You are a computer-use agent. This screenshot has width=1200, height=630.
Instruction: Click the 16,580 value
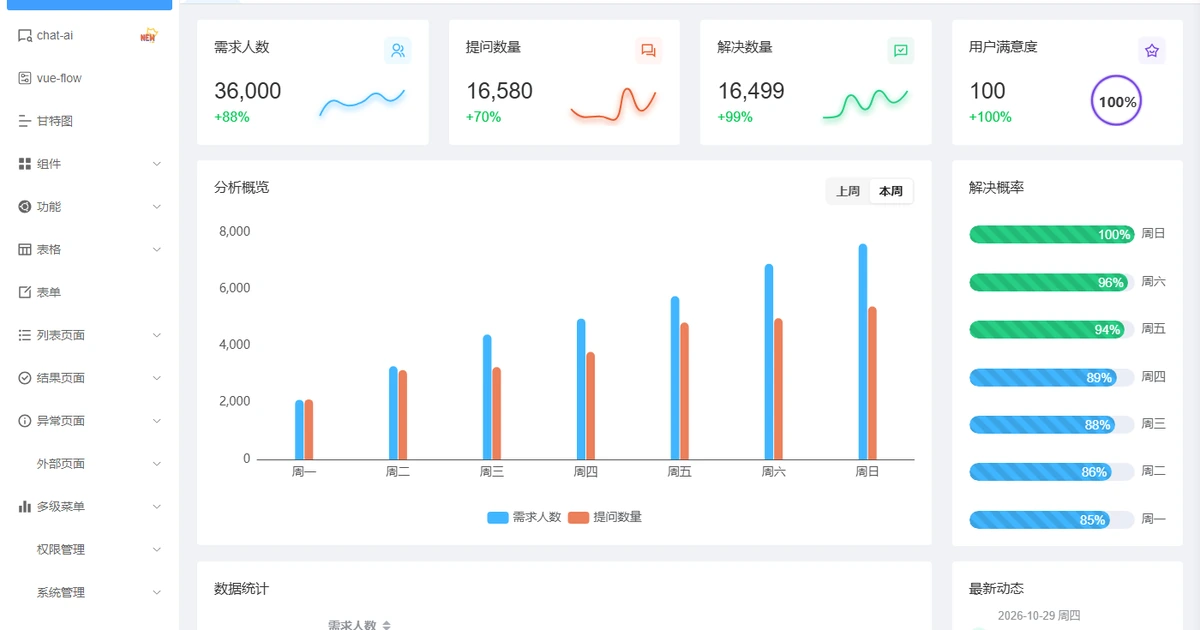(499, 91)
